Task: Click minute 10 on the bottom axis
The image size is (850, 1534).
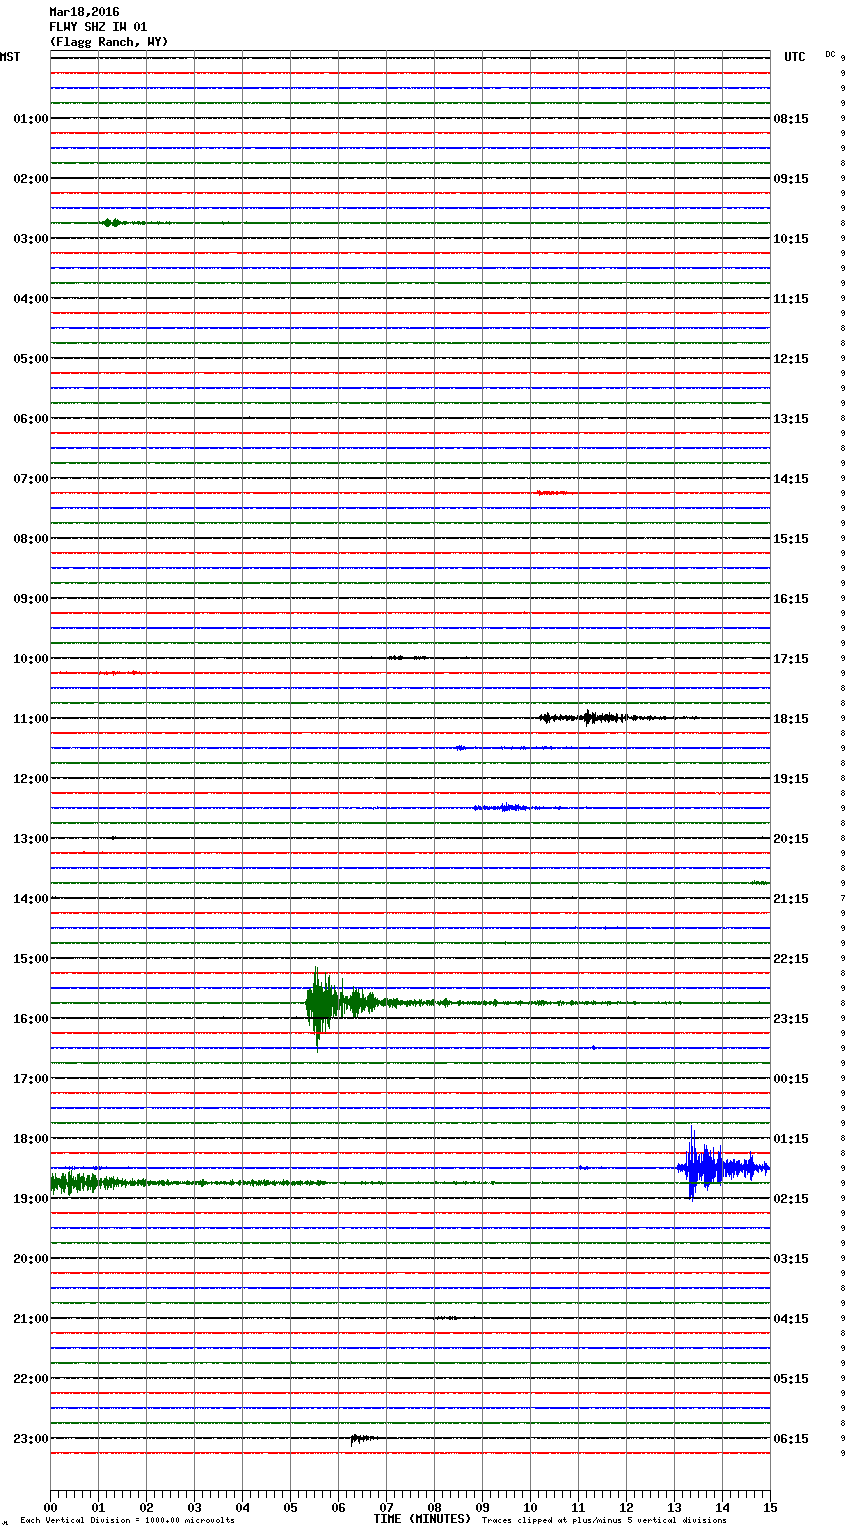Action: (x=530, y=1507)
